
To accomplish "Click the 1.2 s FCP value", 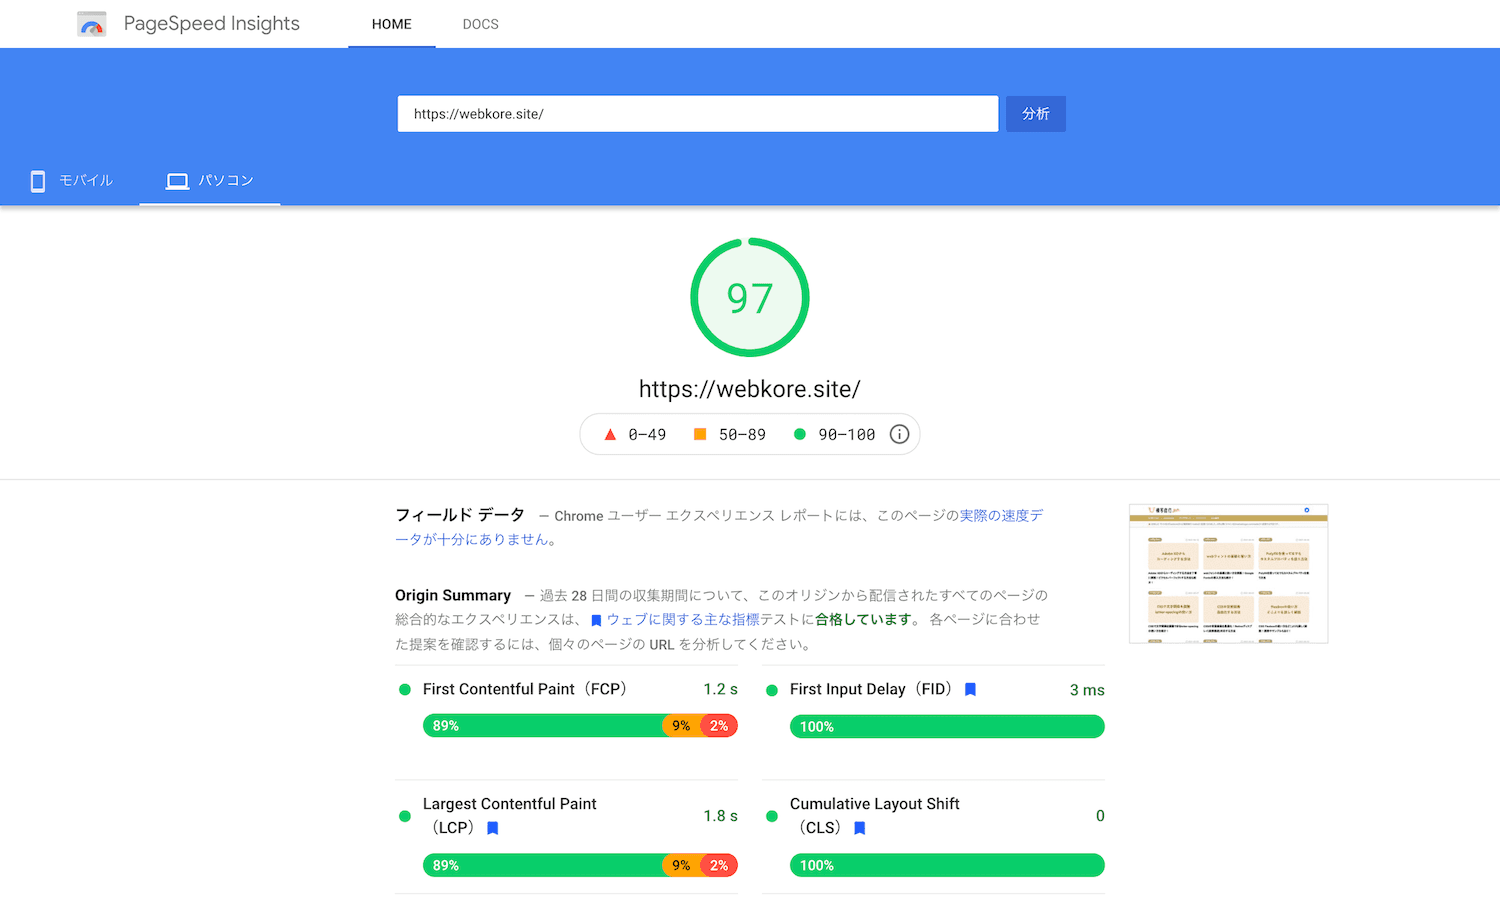I will click(x=721, y=689).
